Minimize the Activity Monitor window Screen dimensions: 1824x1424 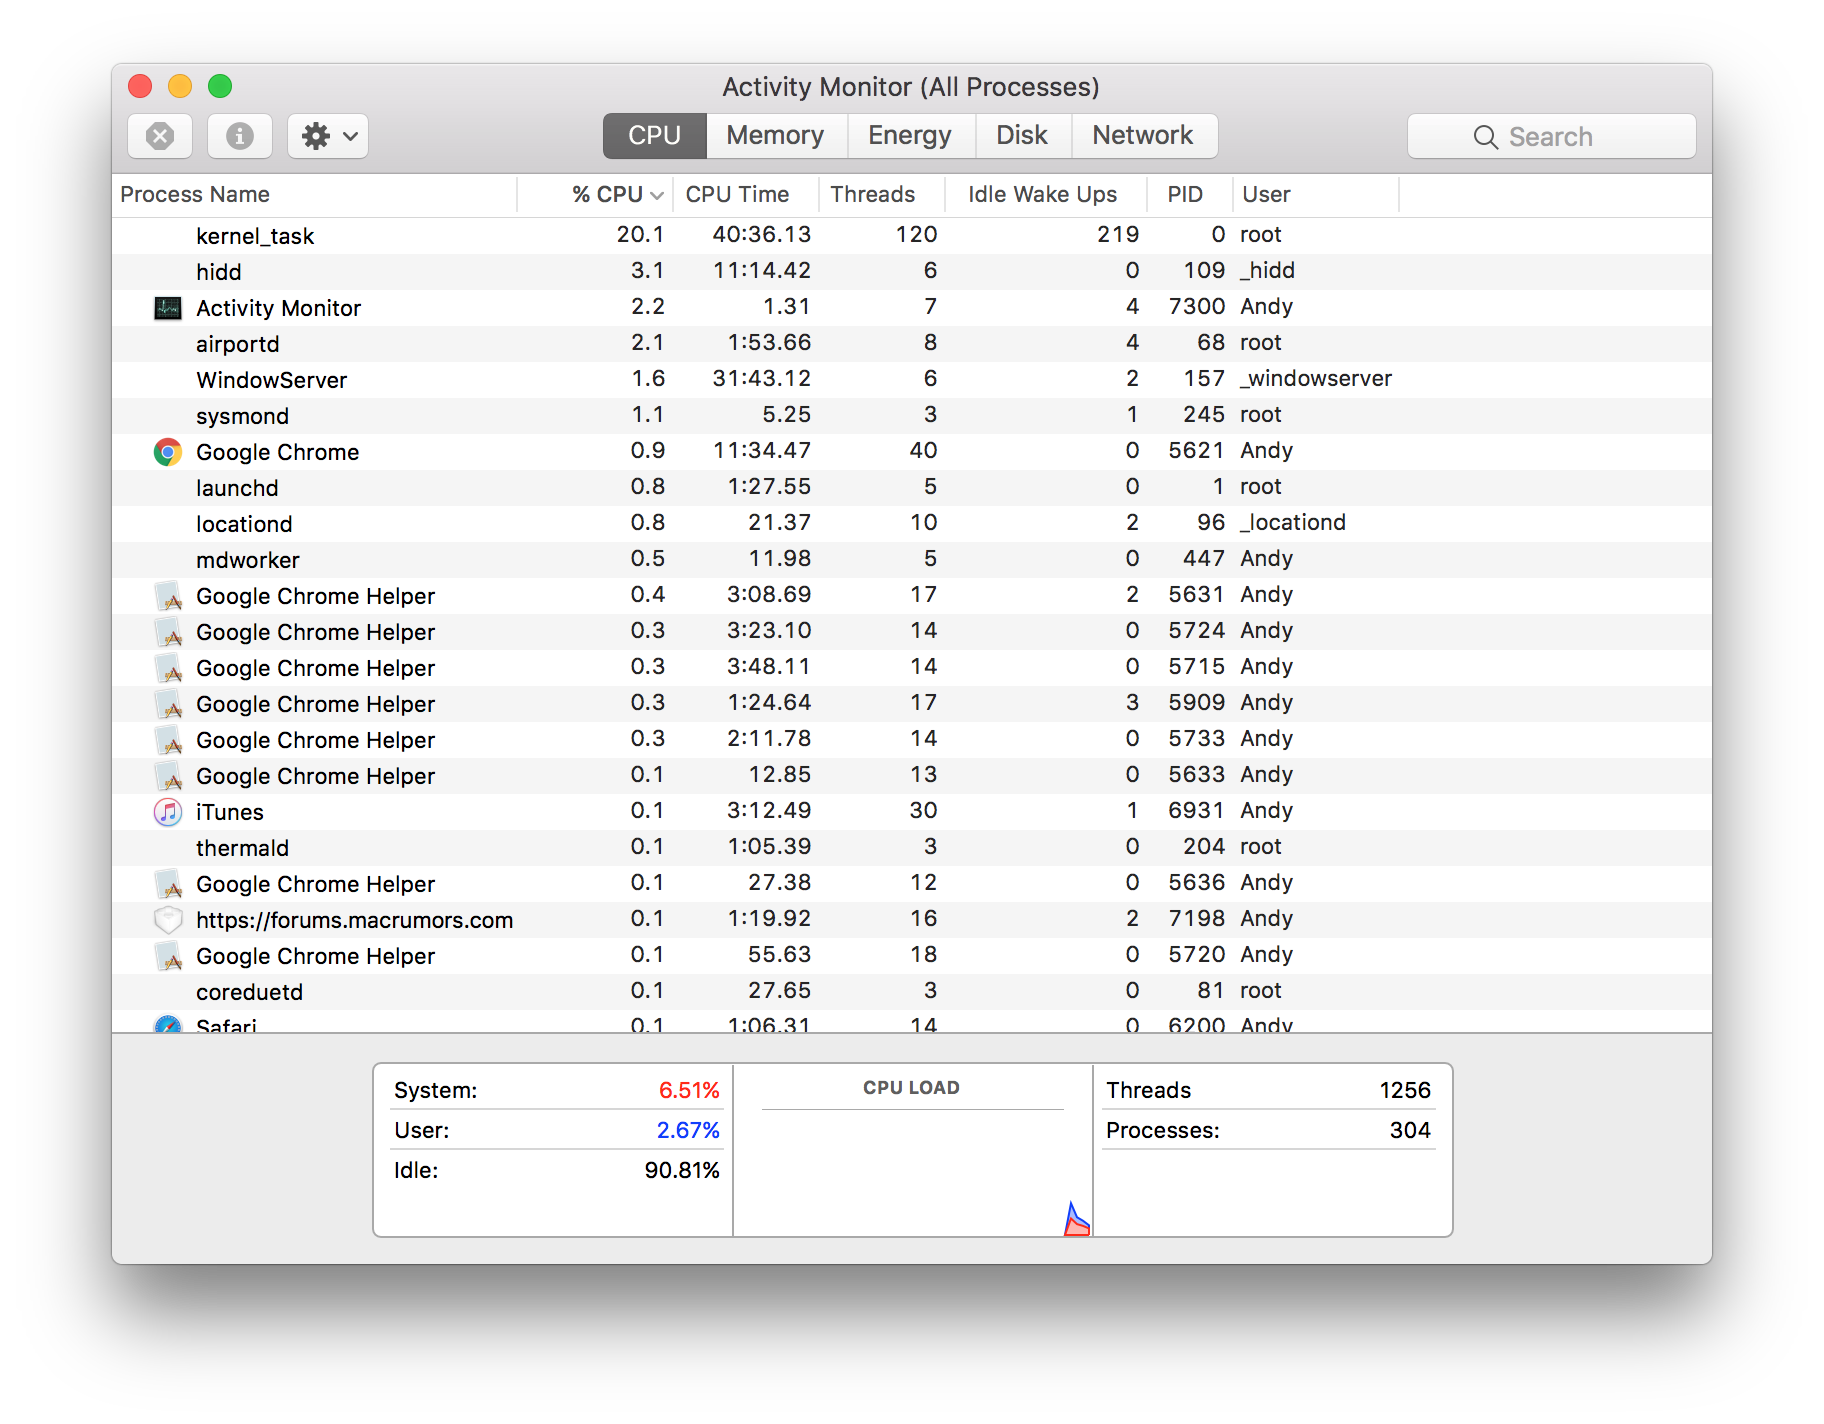pos(180,86)
